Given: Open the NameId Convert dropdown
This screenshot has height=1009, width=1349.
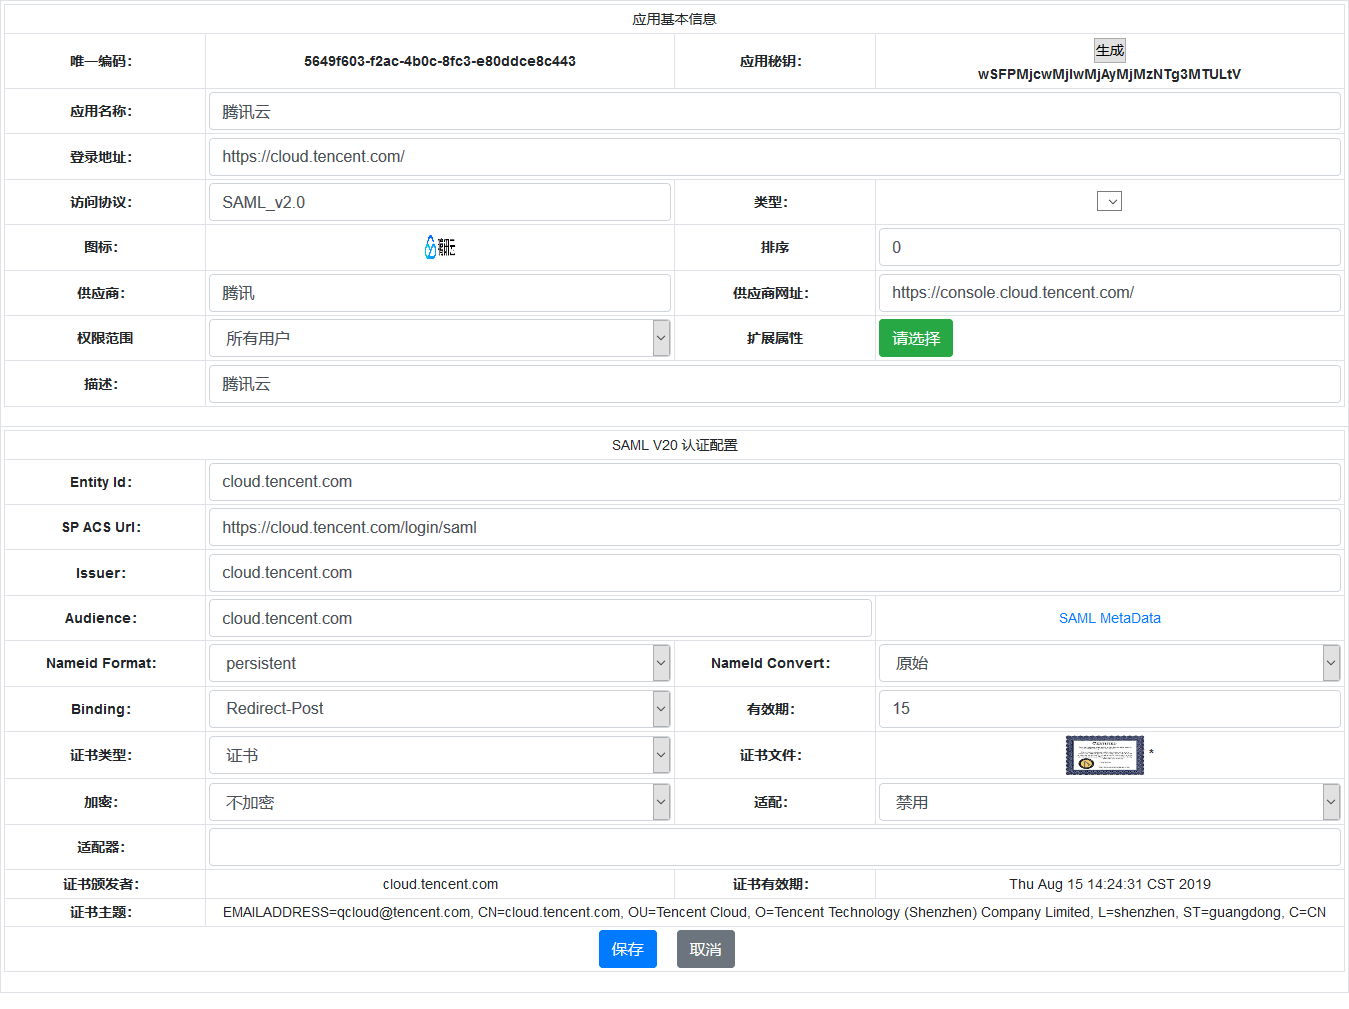Looking at the screenshot, I should [x=1108, y=663].
